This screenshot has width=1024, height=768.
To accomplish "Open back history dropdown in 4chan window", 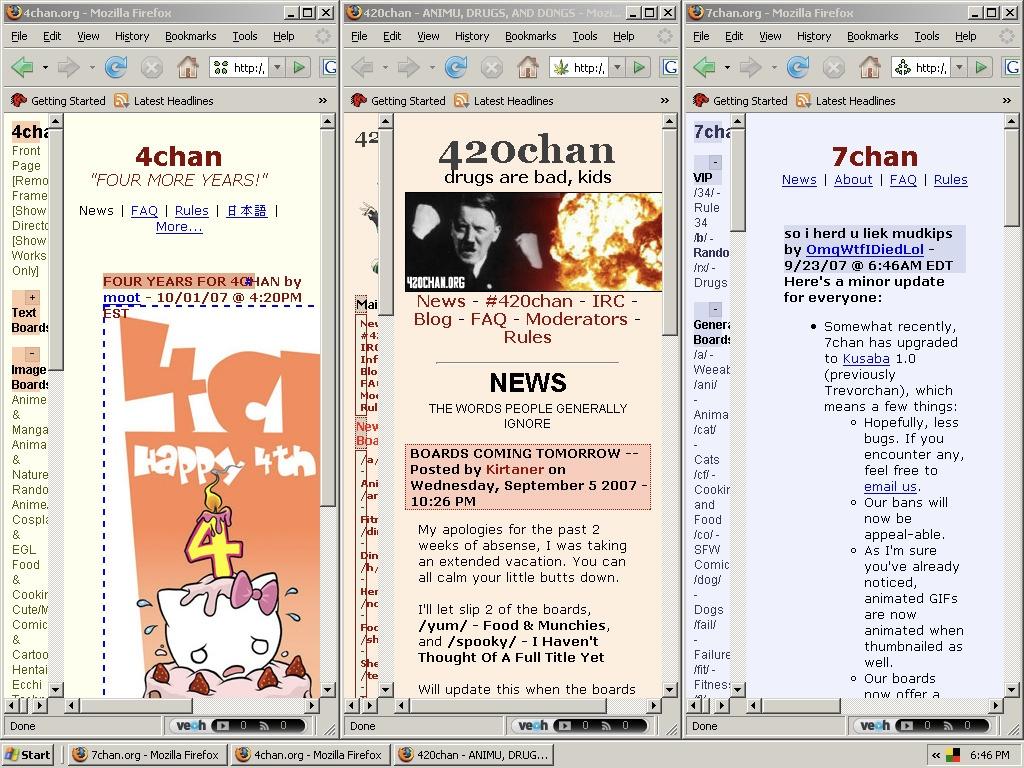I will coord(44,67).
